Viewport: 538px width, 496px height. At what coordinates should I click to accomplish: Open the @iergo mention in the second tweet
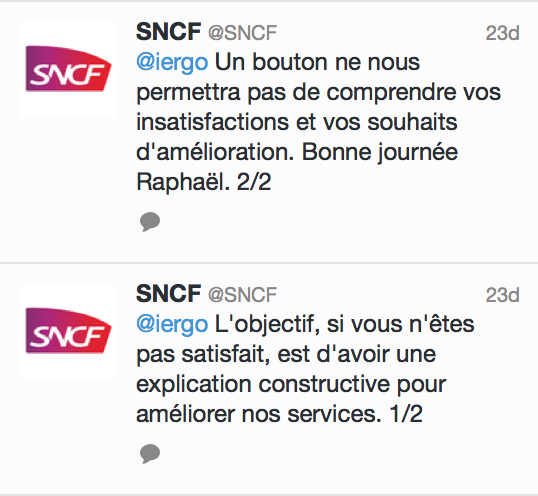pos(172,325)
